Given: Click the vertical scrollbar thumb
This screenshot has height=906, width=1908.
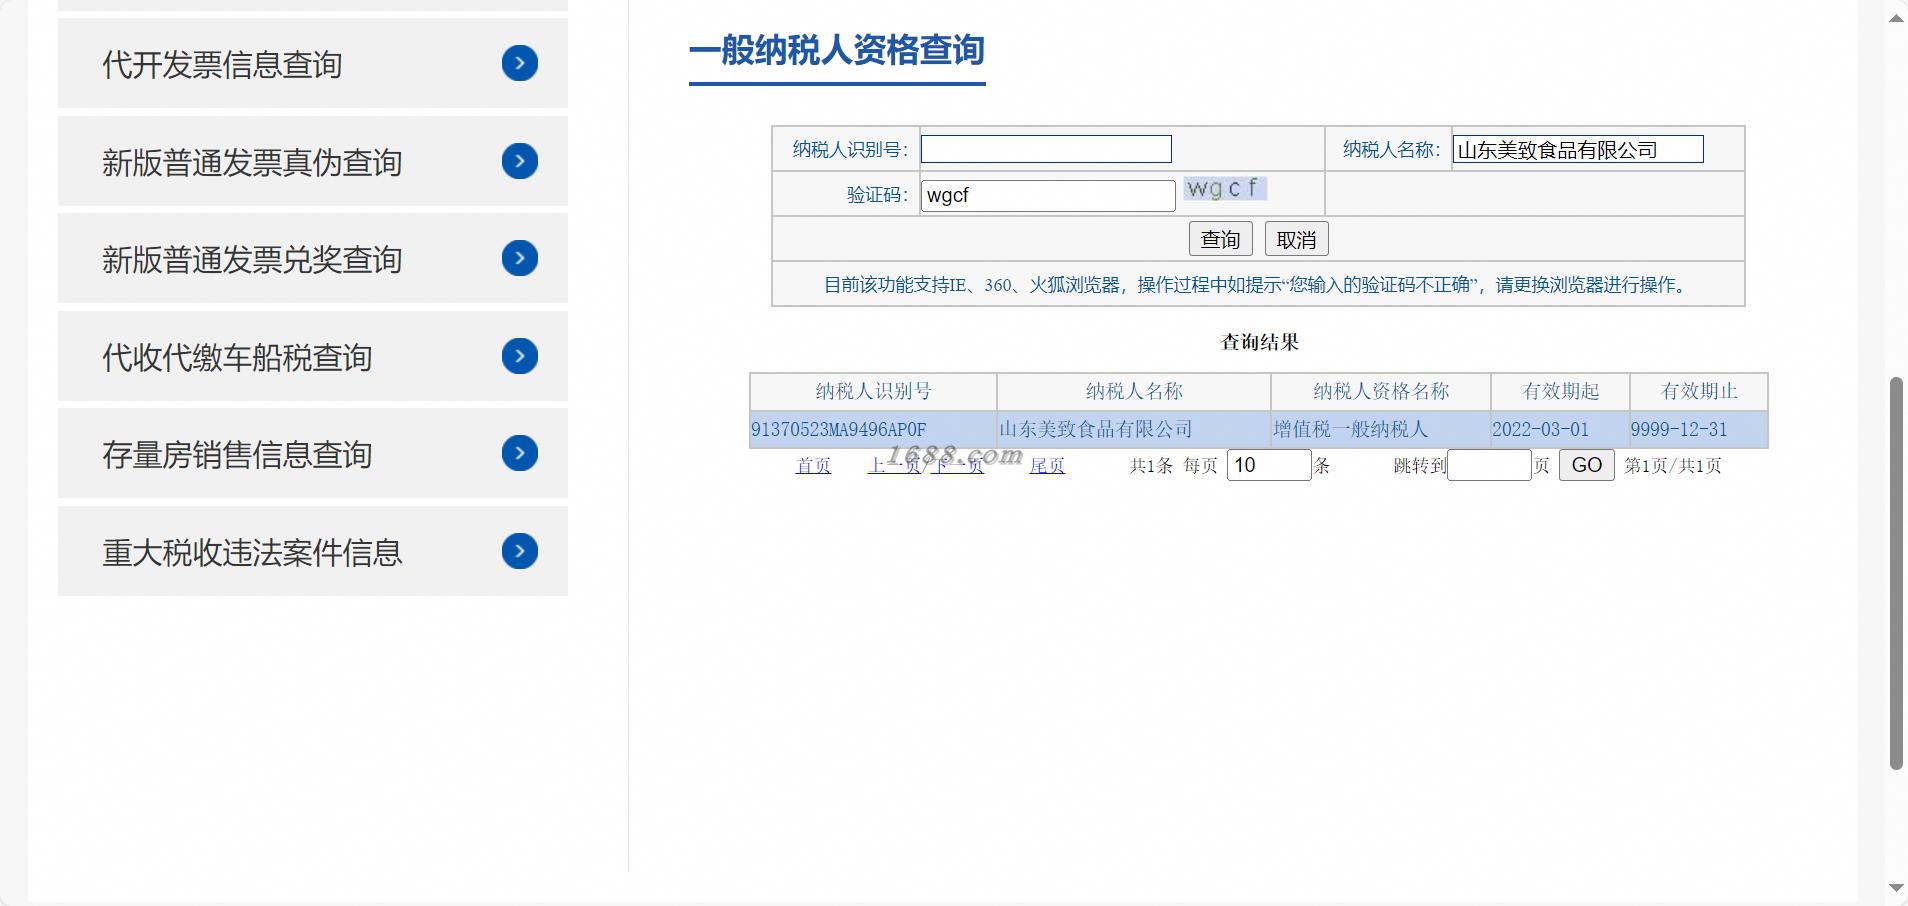Looking at the screenshot, I should point(1896,573).
